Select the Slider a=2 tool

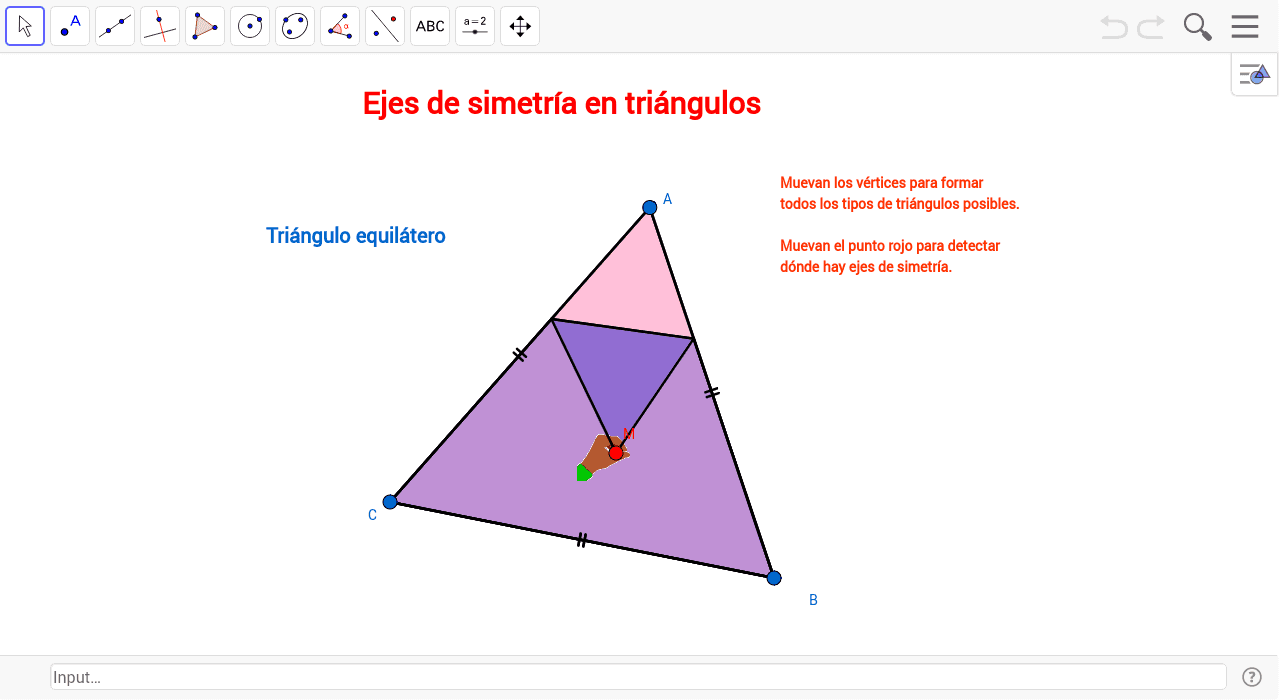475,26
